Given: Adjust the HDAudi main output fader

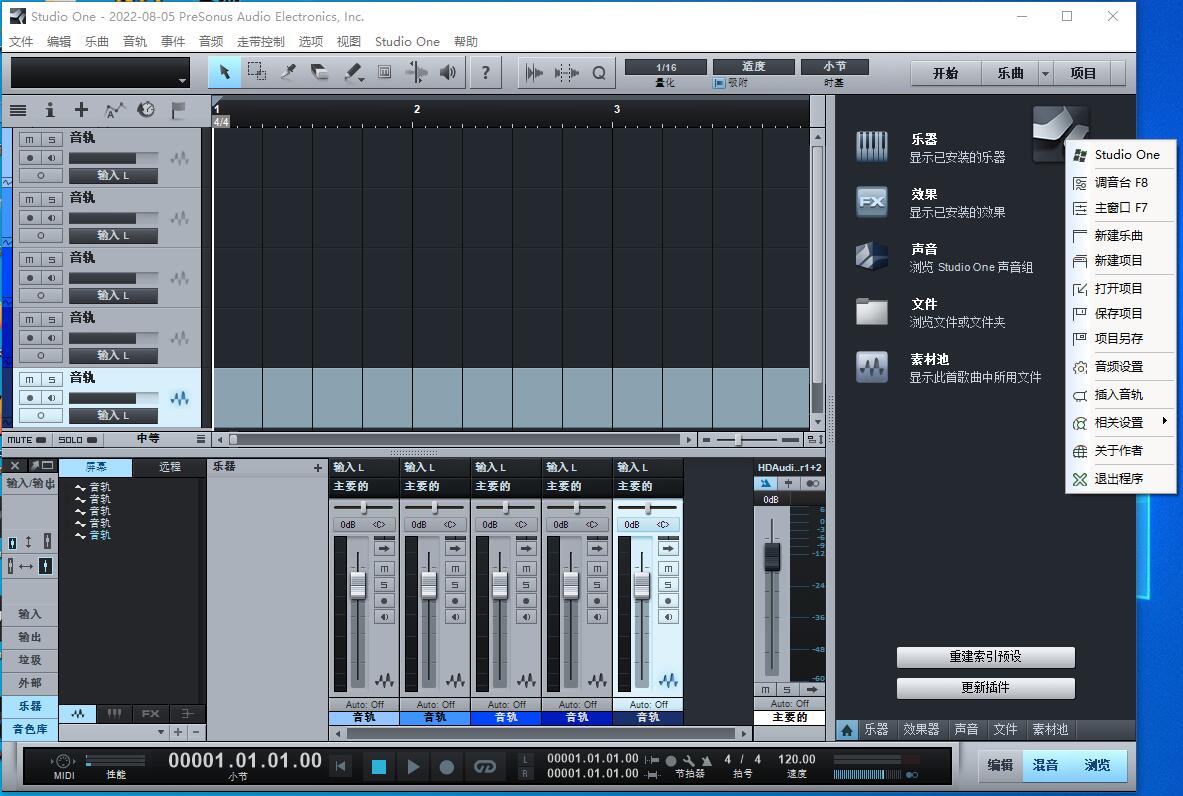Looking at the screenshot, I should [772, 556].
